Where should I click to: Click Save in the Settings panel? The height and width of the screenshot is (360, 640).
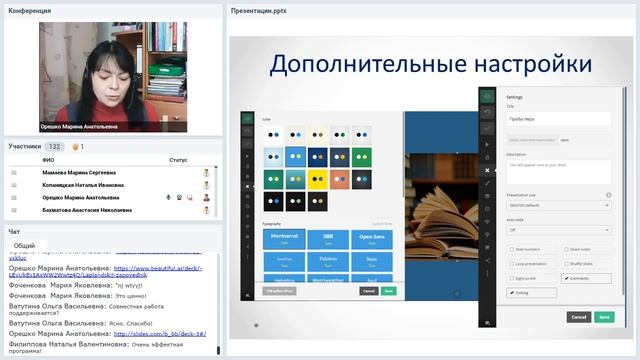(604, 317)
